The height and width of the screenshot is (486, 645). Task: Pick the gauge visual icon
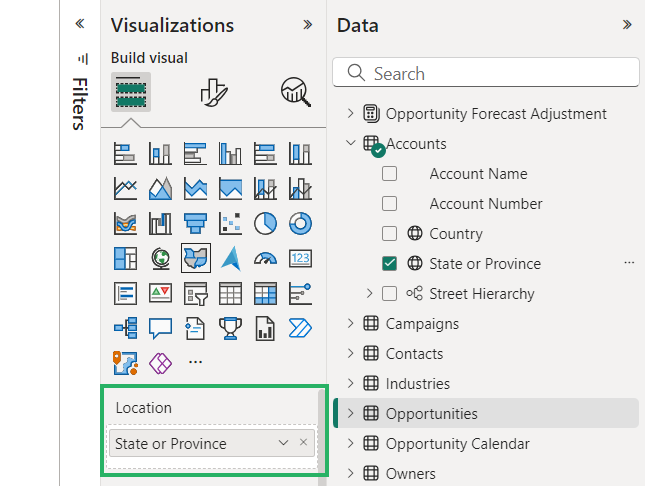click(265, 258)
